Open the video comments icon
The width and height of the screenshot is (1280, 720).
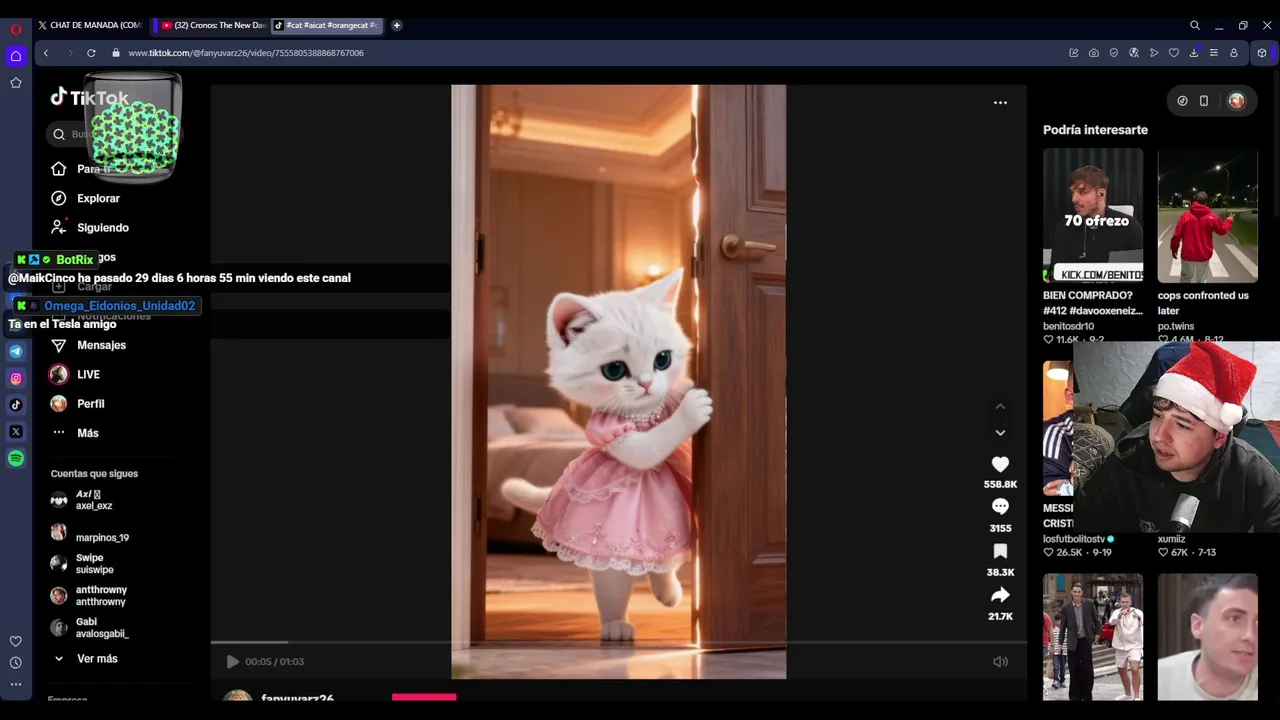tap(1000, 507)
